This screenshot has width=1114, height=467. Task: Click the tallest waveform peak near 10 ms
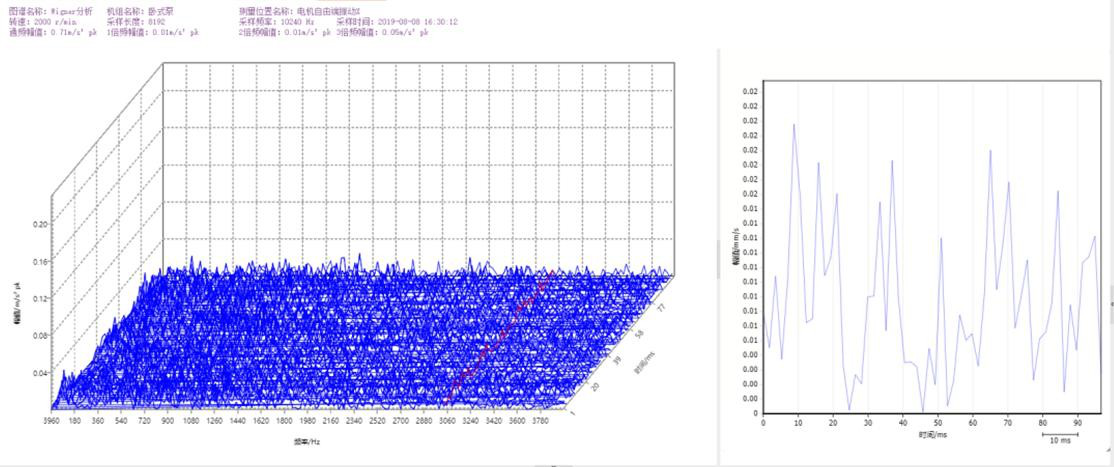(794, 125)
